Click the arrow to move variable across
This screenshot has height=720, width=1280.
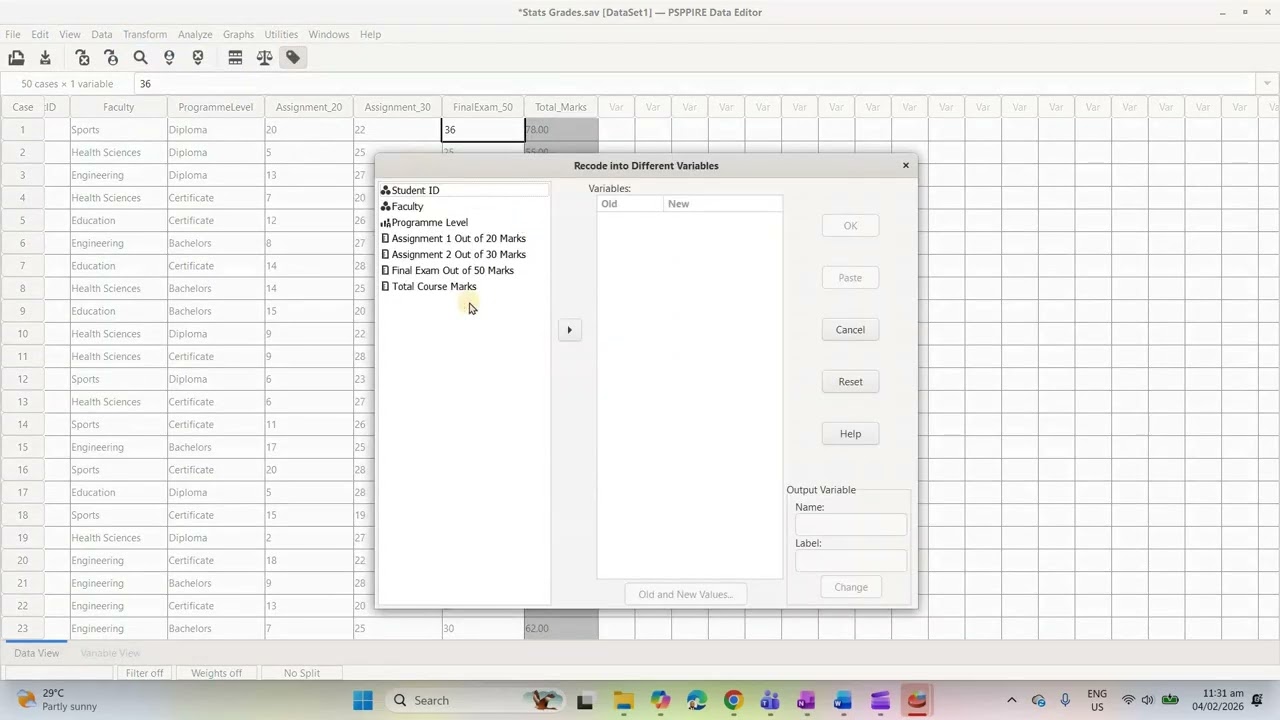[x=569, y=330]
